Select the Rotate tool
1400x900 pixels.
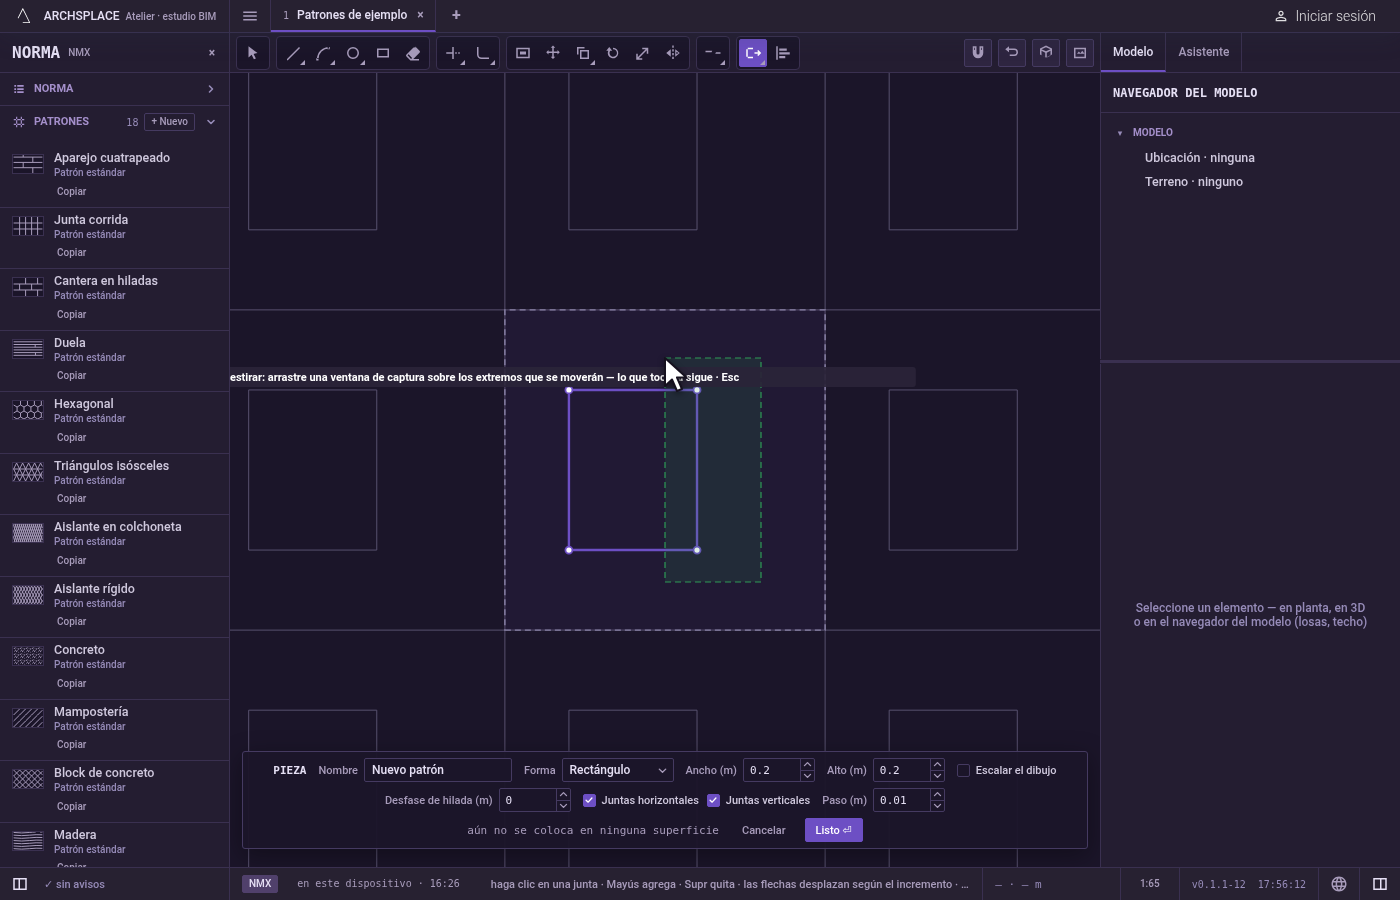613,53
